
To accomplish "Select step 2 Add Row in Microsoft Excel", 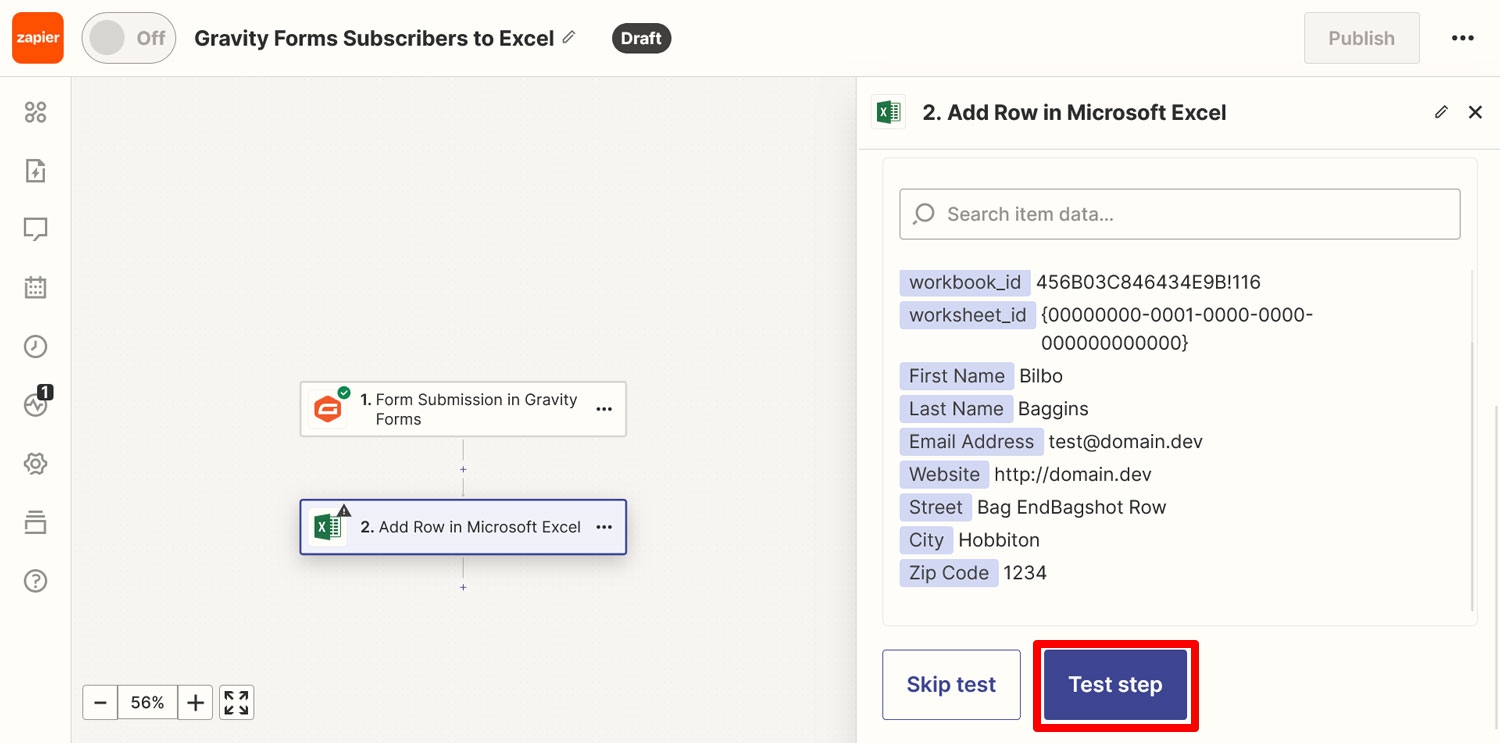I will click(x=463, y=527).
